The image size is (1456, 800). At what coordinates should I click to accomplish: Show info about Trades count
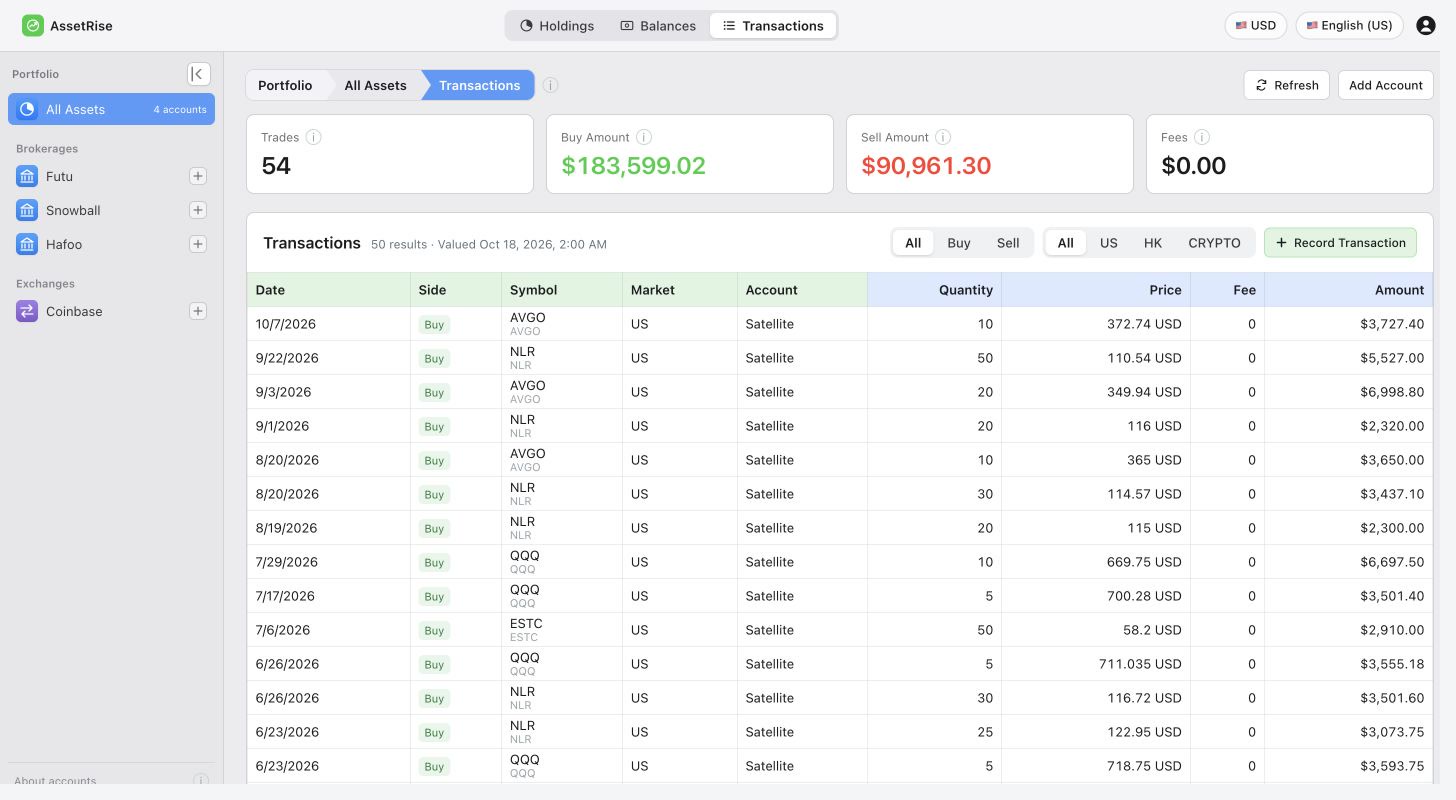(x=313, y=137)
